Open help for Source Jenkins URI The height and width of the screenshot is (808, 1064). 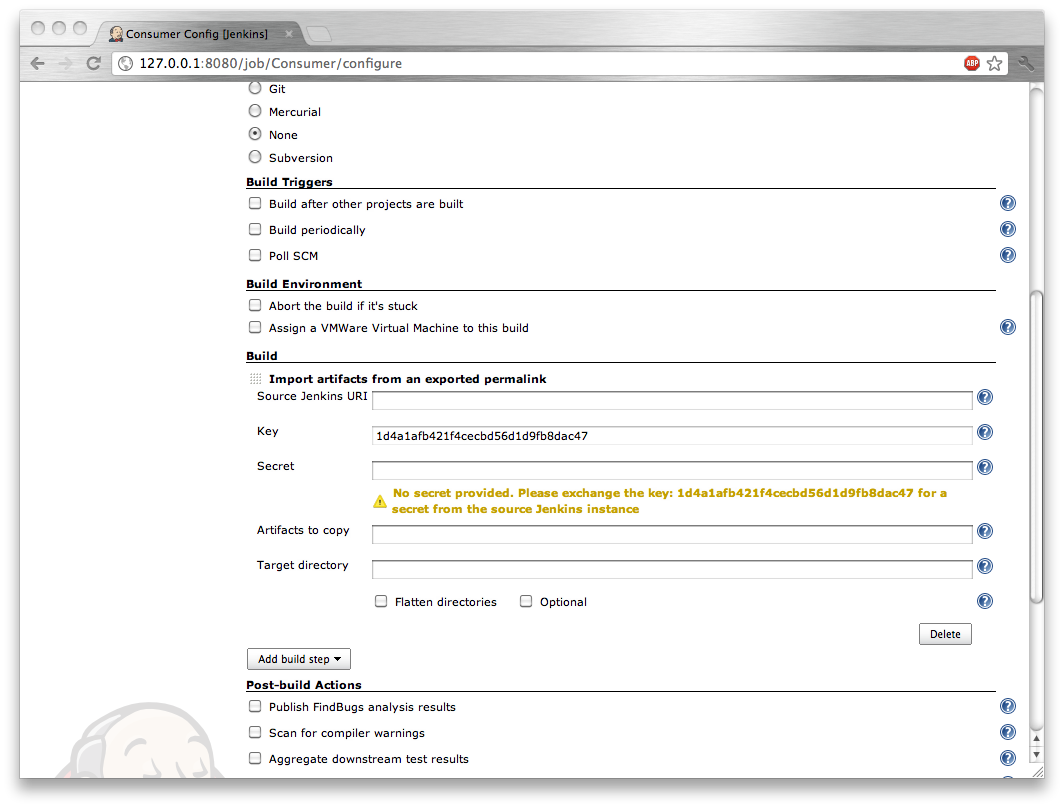point(985,397)
